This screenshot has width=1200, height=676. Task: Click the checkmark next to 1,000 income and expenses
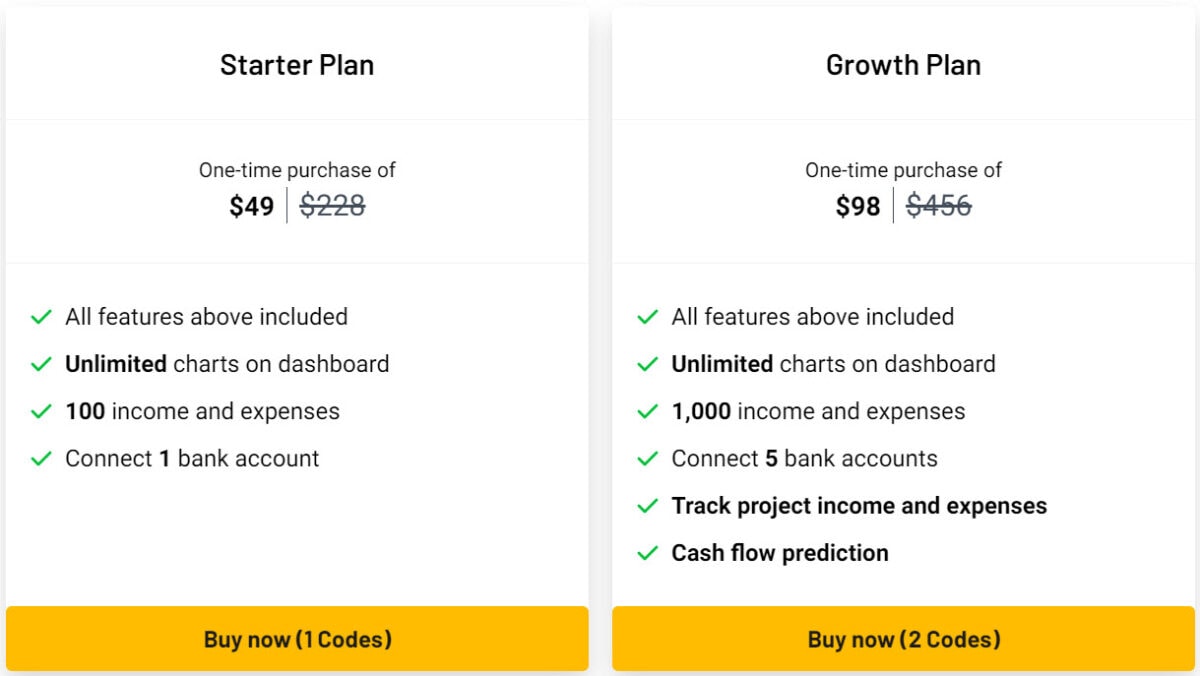pos(646,411)
